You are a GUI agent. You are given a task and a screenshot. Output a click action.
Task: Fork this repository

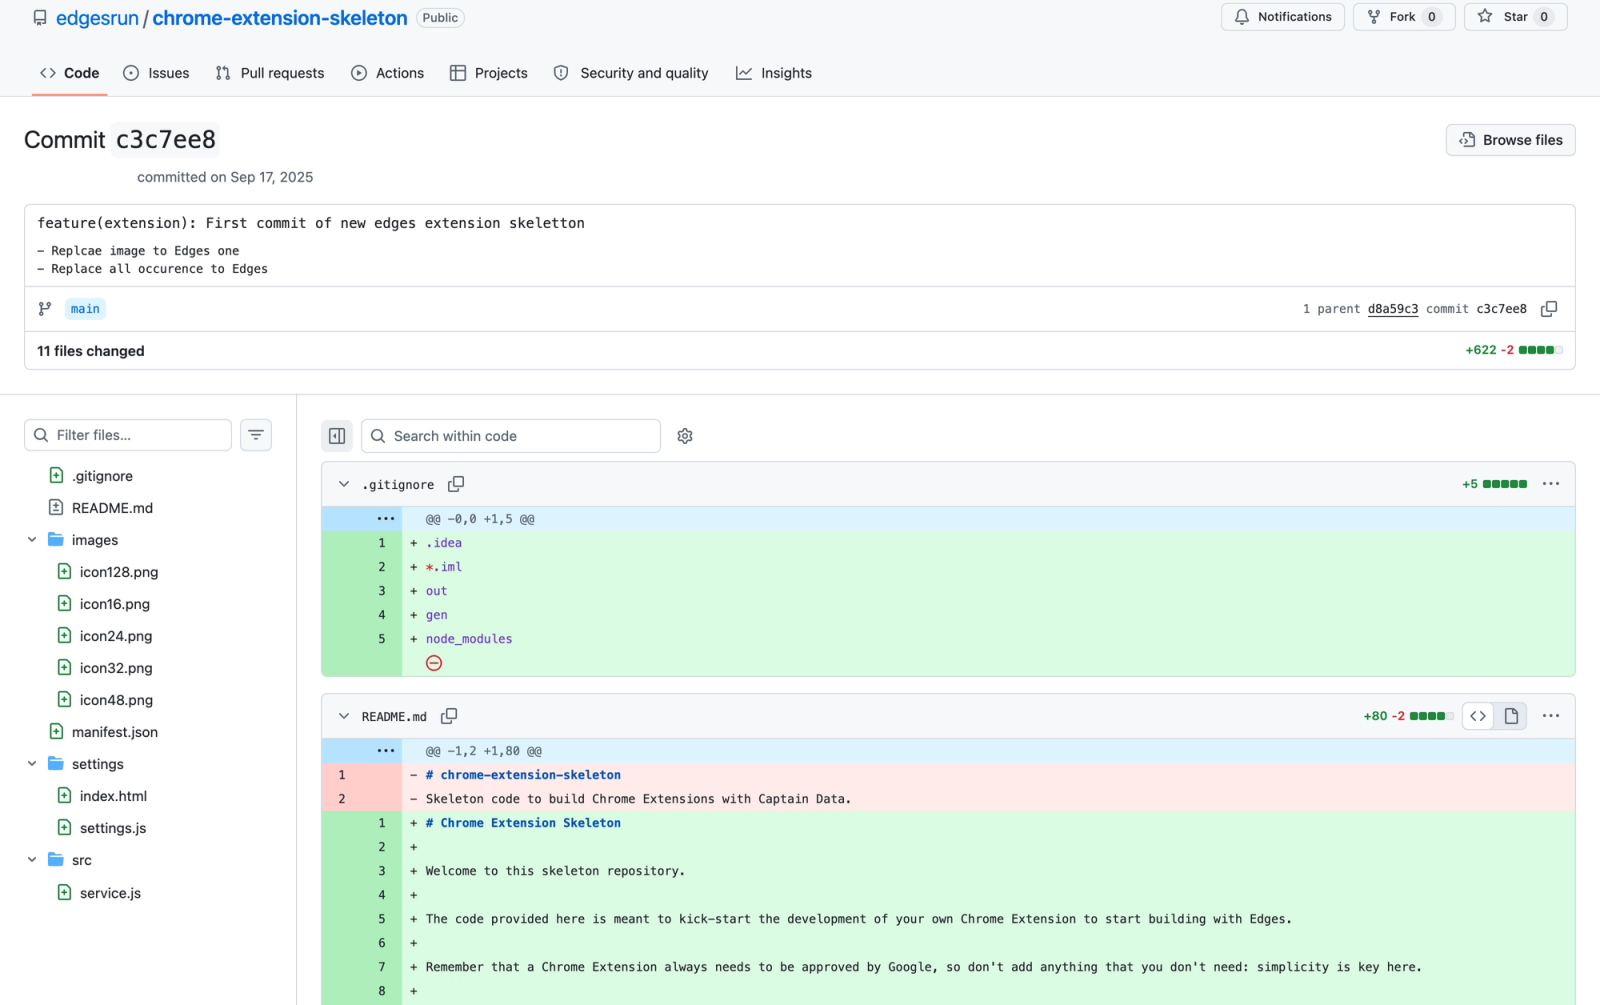click(1404, 17)
